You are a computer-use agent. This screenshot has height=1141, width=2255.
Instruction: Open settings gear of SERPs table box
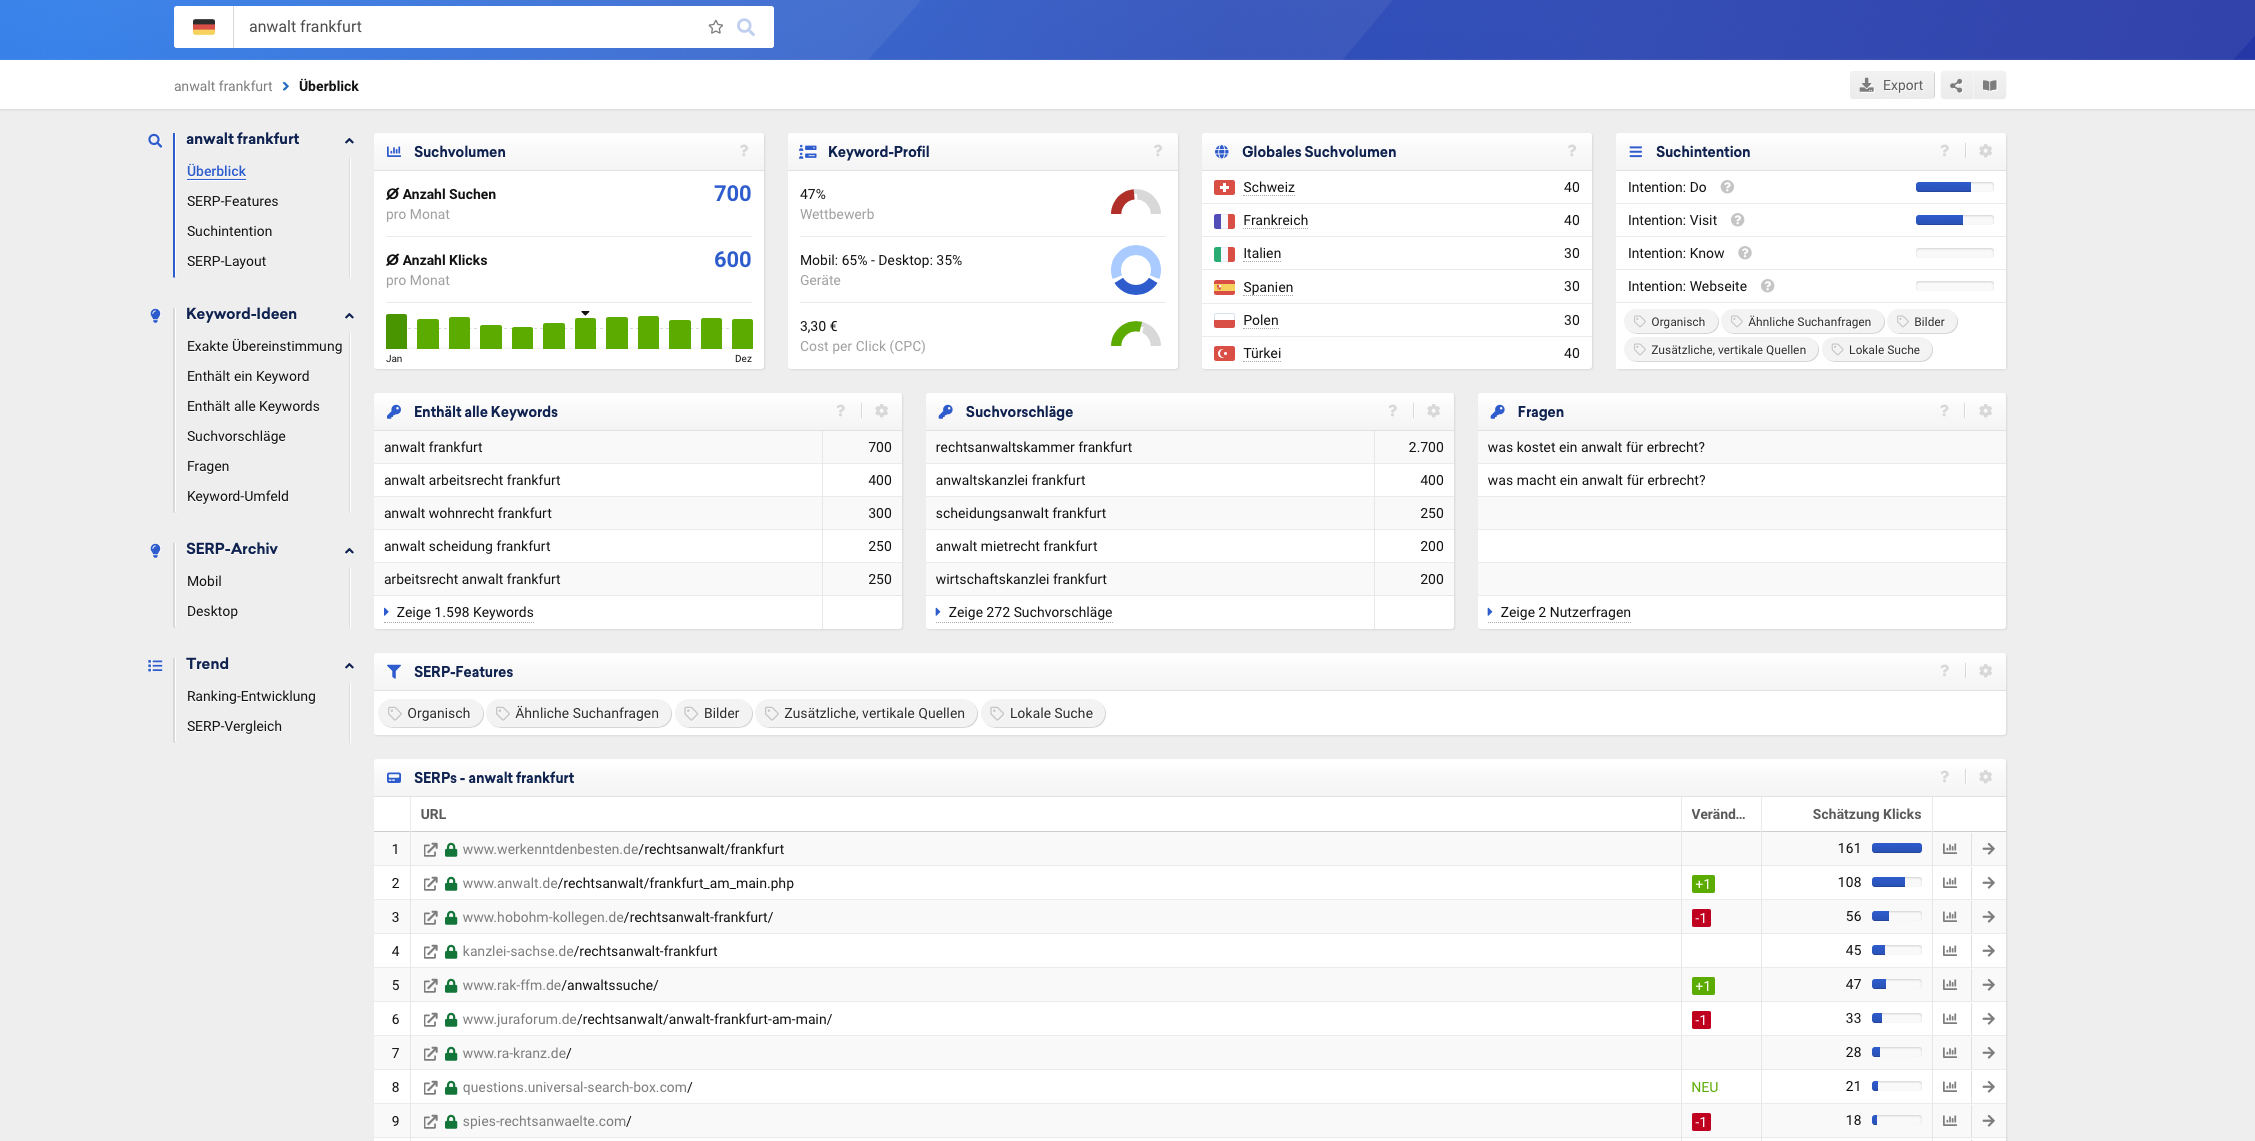pos(1986,777)
